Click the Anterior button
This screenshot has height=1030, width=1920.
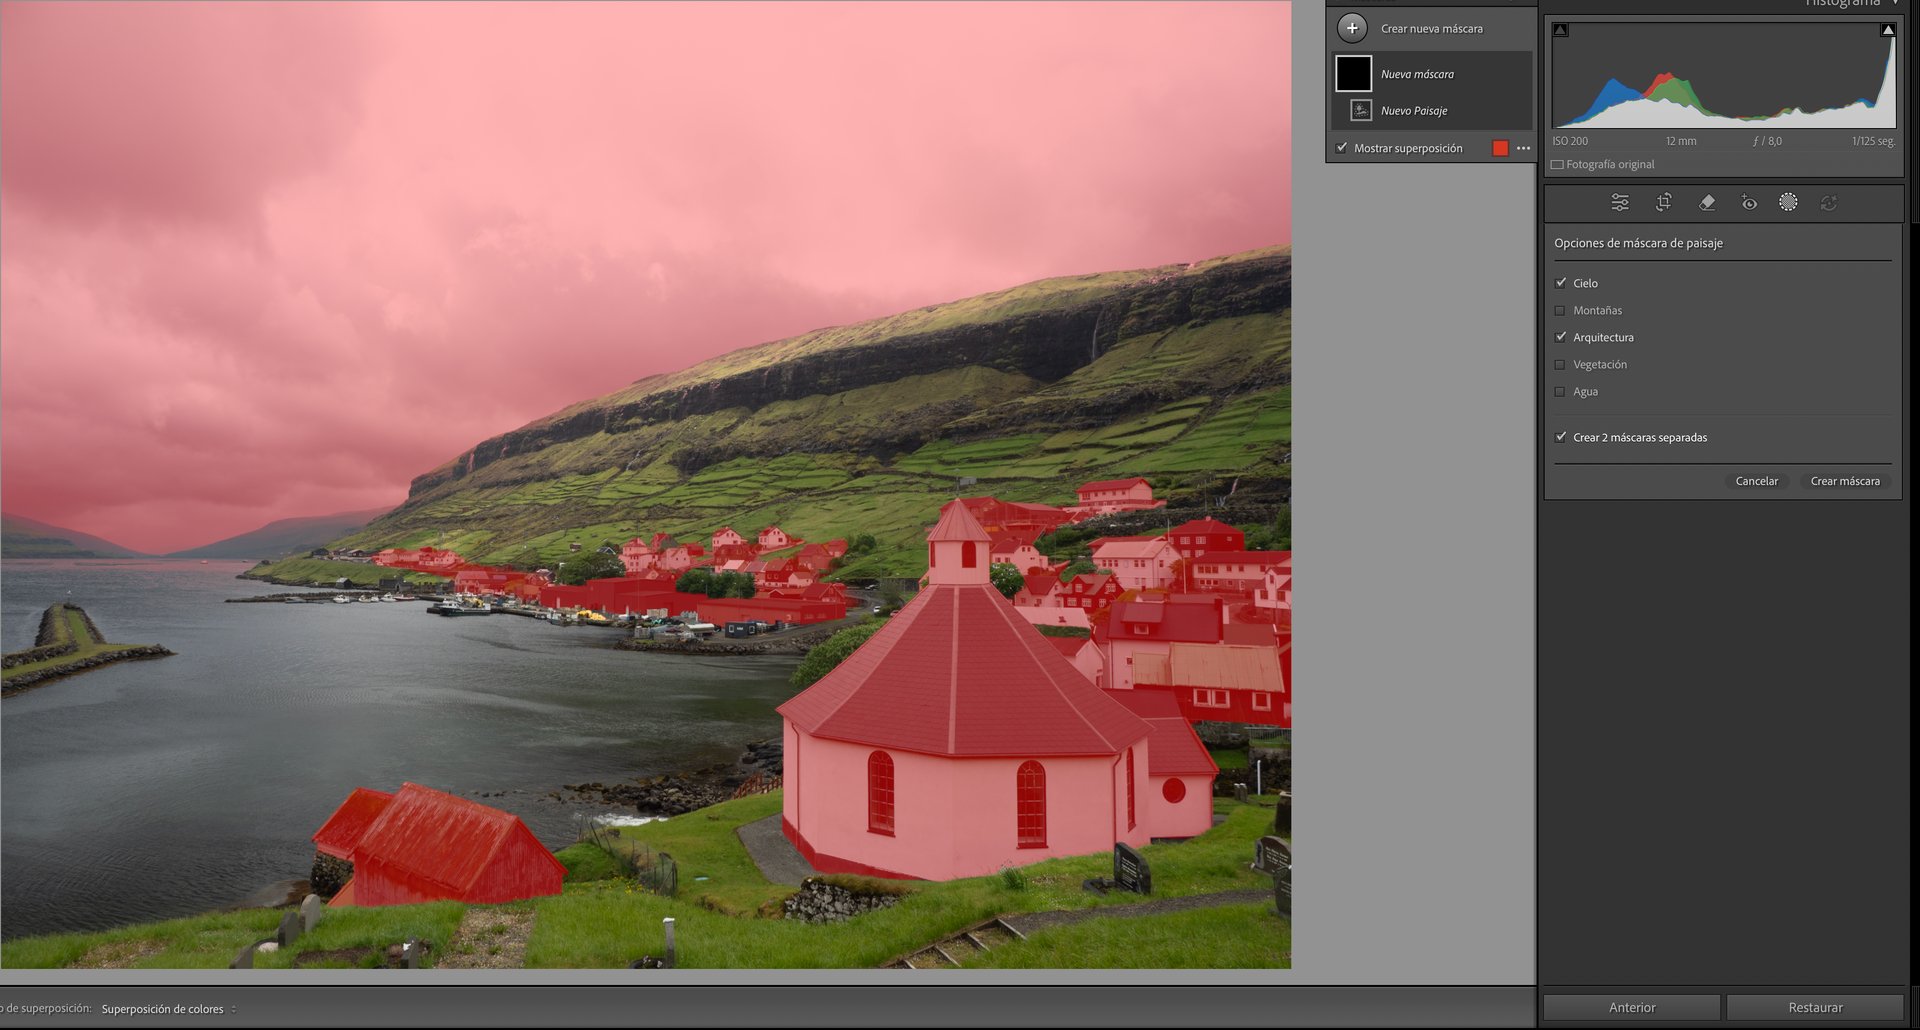click(1632, 1007)
